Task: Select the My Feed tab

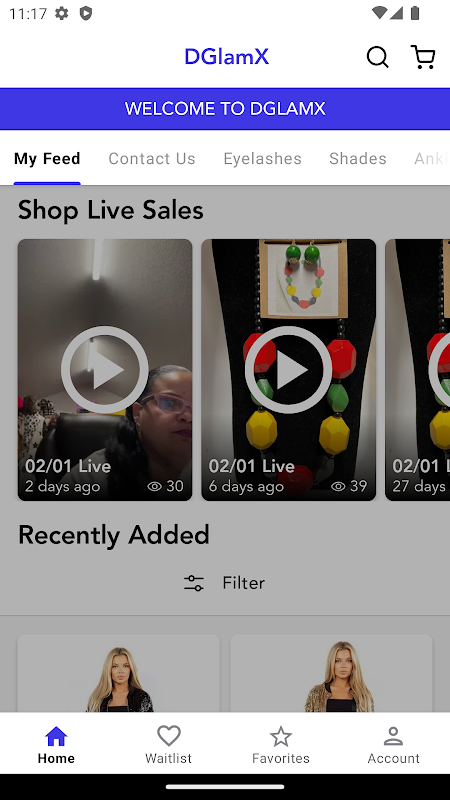Action: (x=47, y=159)
